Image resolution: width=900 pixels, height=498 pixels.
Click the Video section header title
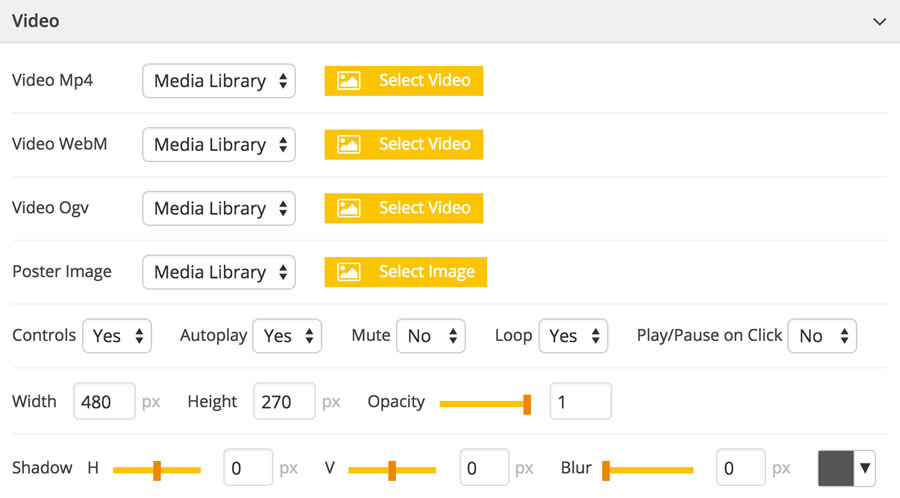point(36,21)
